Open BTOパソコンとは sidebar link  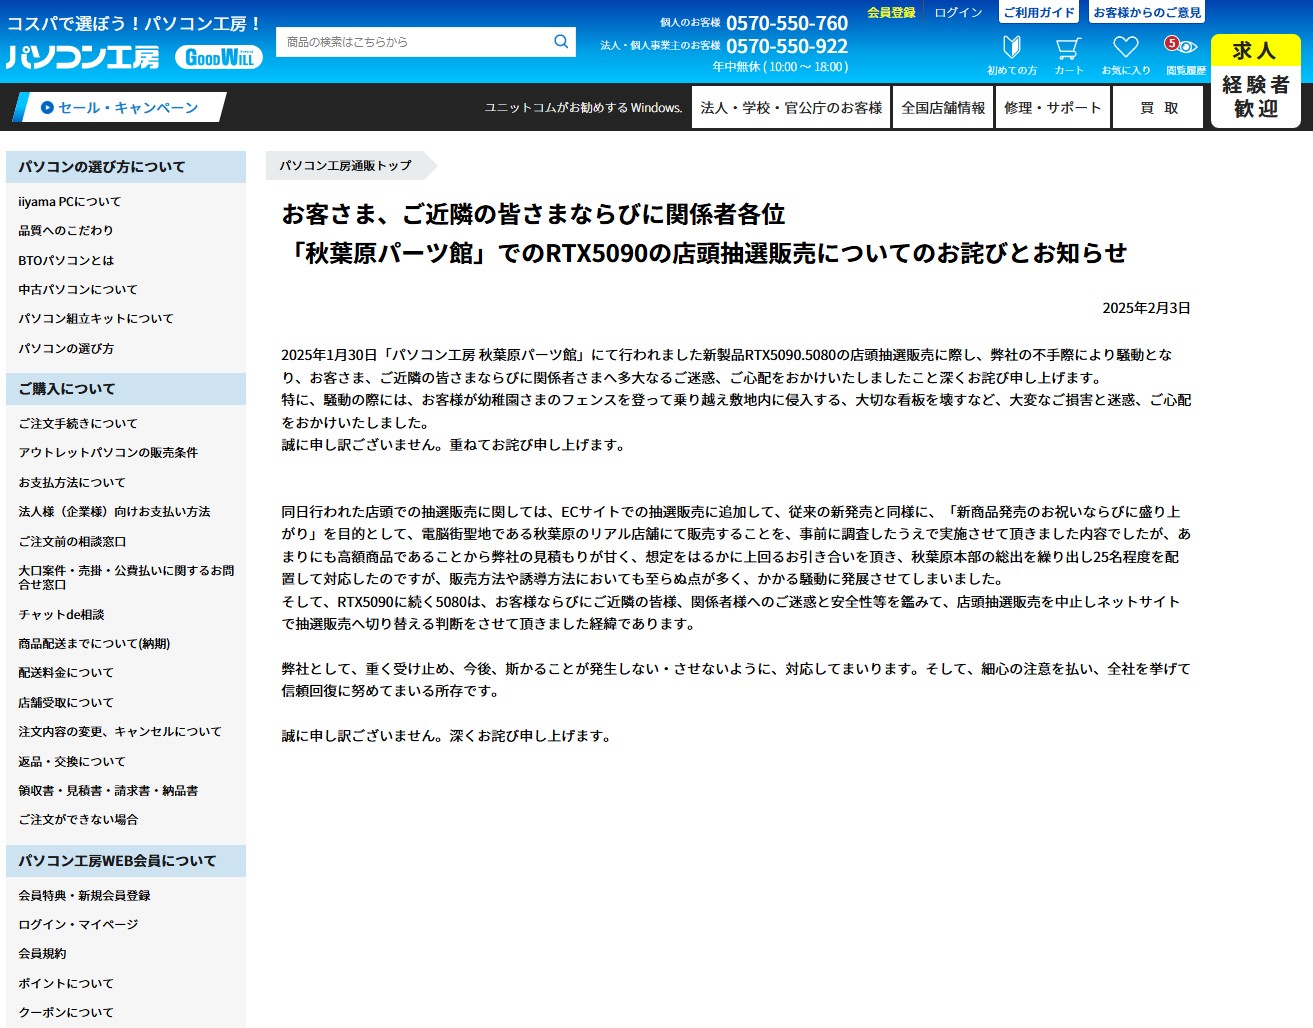click(x=66, y=260)
